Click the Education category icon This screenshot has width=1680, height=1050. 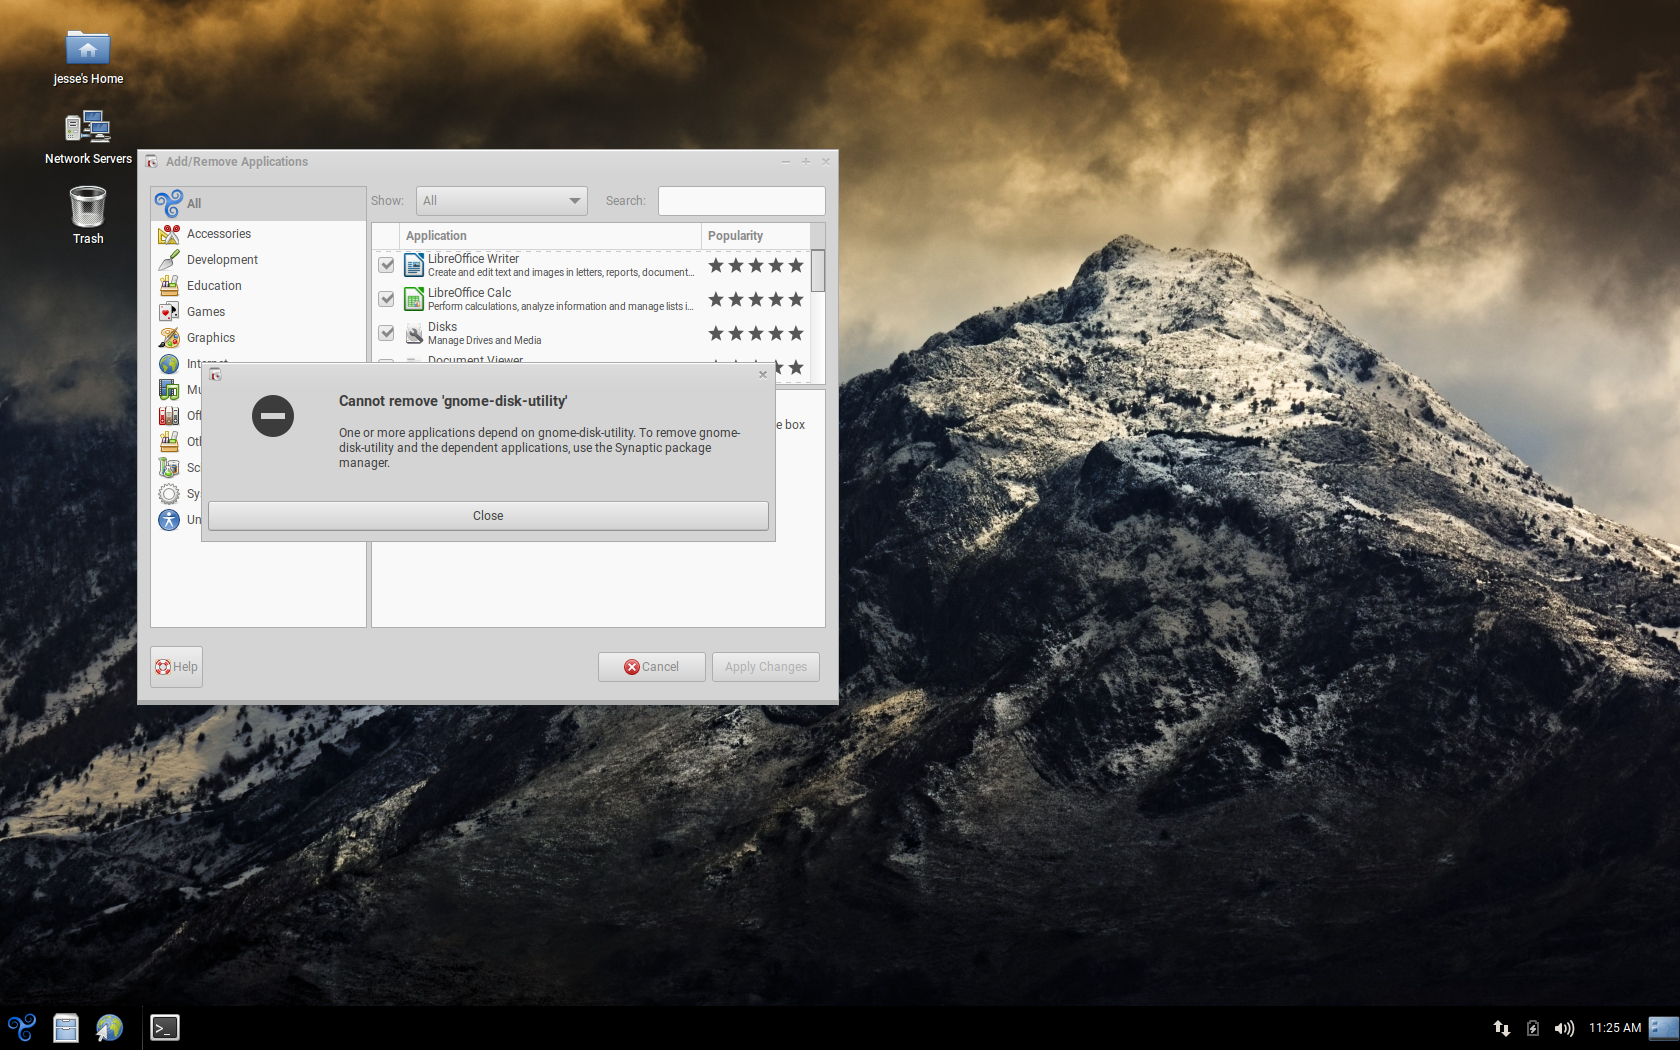point(169,286)
